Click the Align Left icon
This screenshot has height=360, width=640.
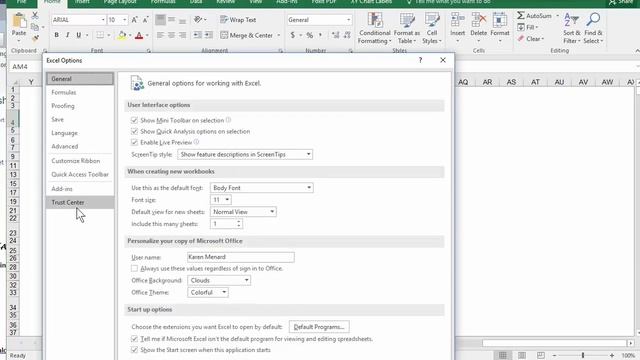click(160, 35)
